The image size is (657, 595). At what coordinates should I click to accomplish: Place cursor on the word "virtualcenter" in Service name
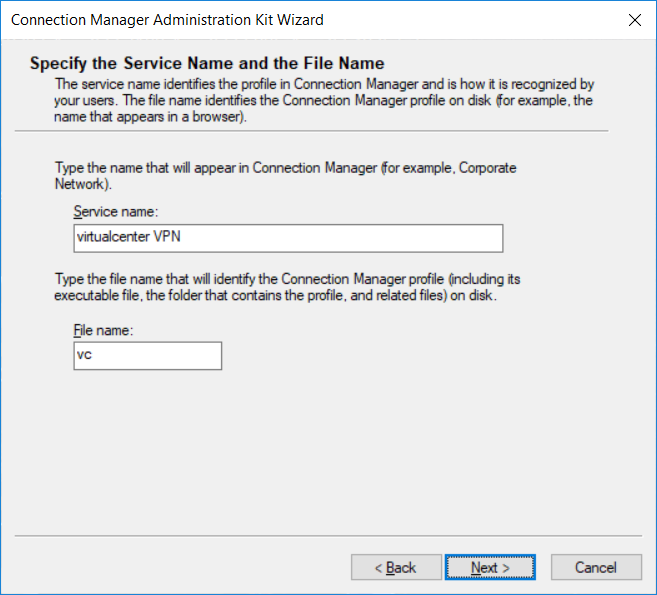[113, 236]
